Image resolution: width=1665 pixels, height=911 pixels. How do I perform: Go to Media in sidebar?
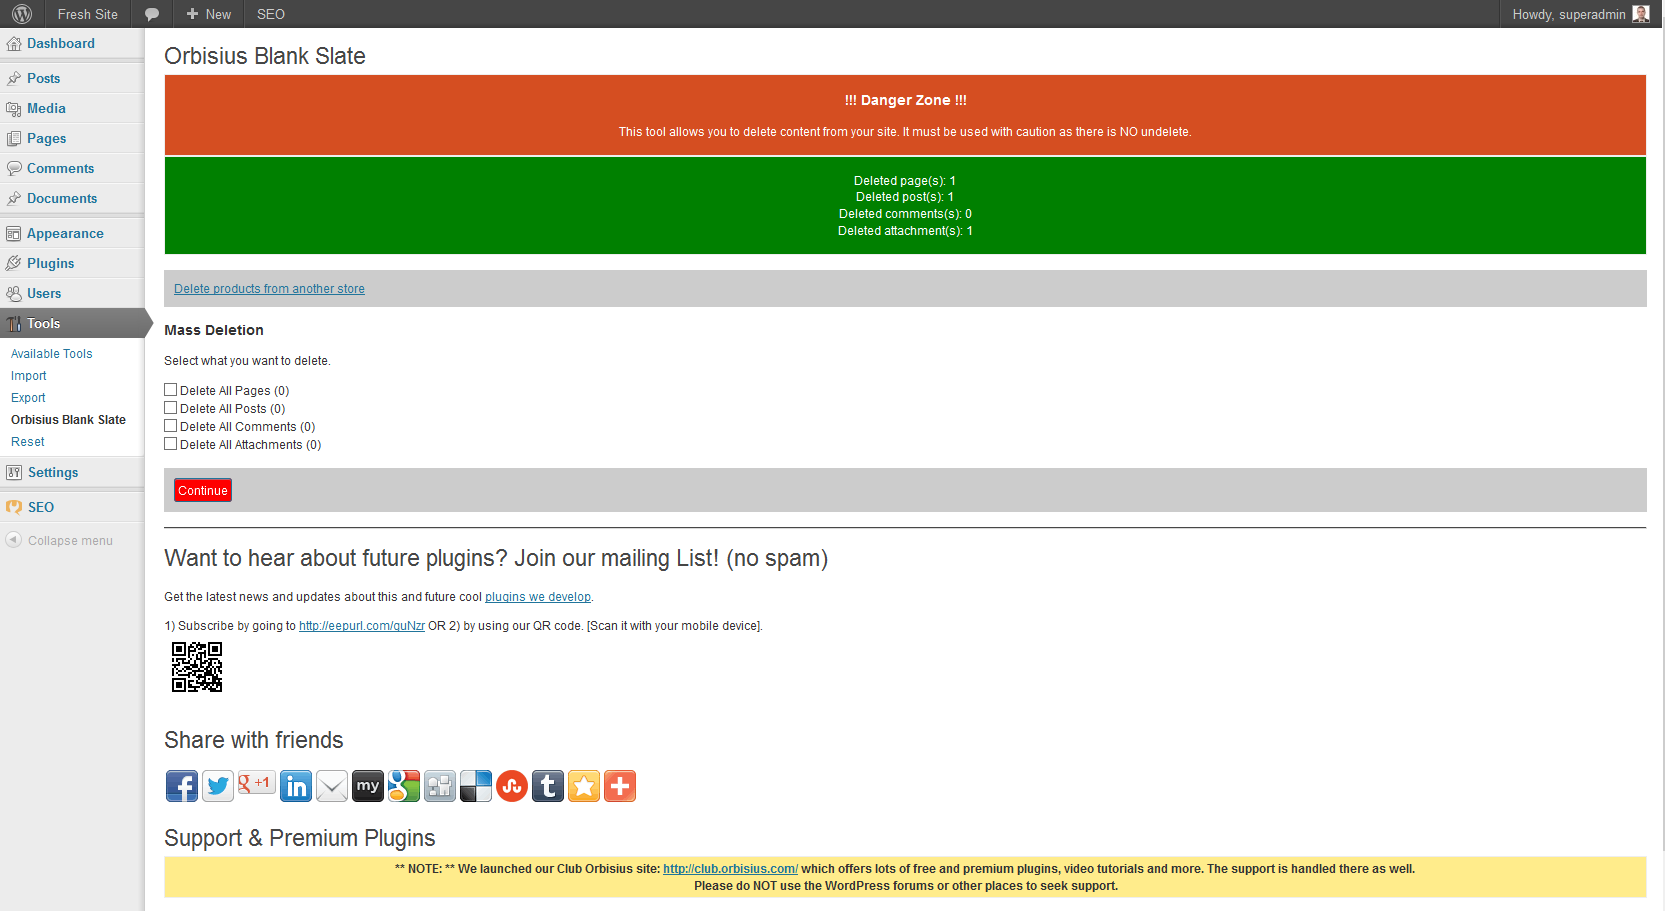46,108
